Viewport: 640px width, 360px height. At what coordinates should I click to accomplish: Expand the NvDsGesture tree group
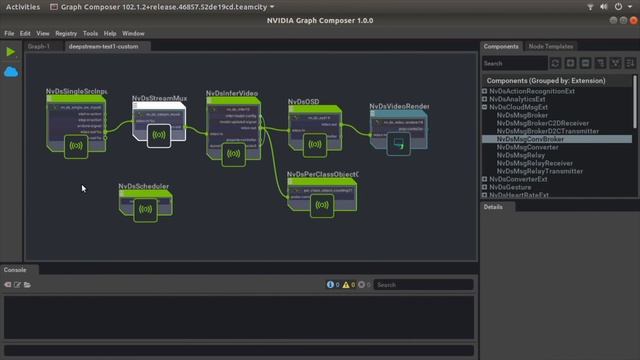484,187
